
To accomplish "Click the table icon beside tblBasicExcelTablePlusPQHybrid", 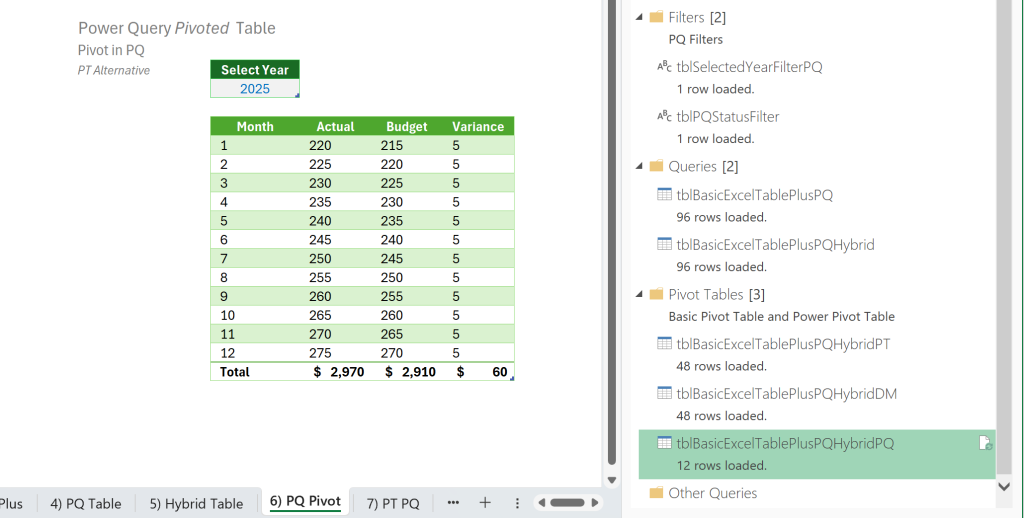I will (664, 244).
